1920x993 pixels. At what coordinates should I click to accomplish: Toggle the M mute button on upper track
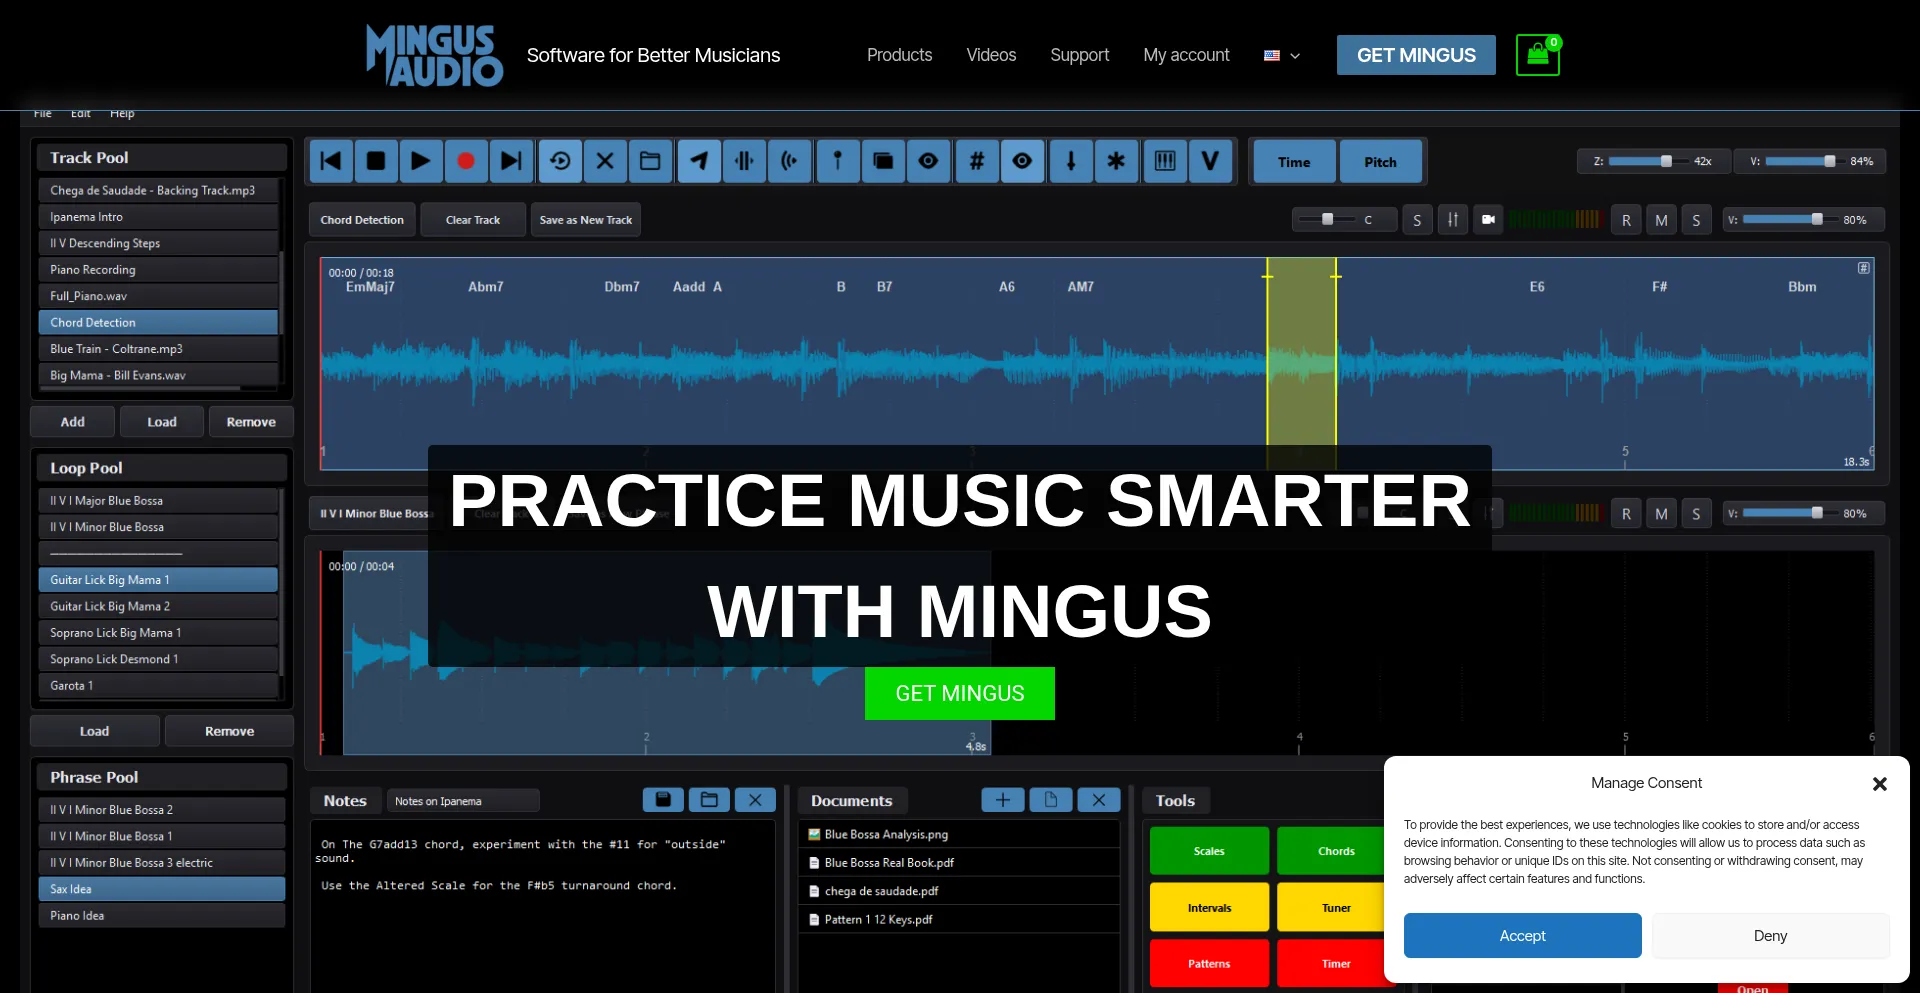coord(1661,220)
